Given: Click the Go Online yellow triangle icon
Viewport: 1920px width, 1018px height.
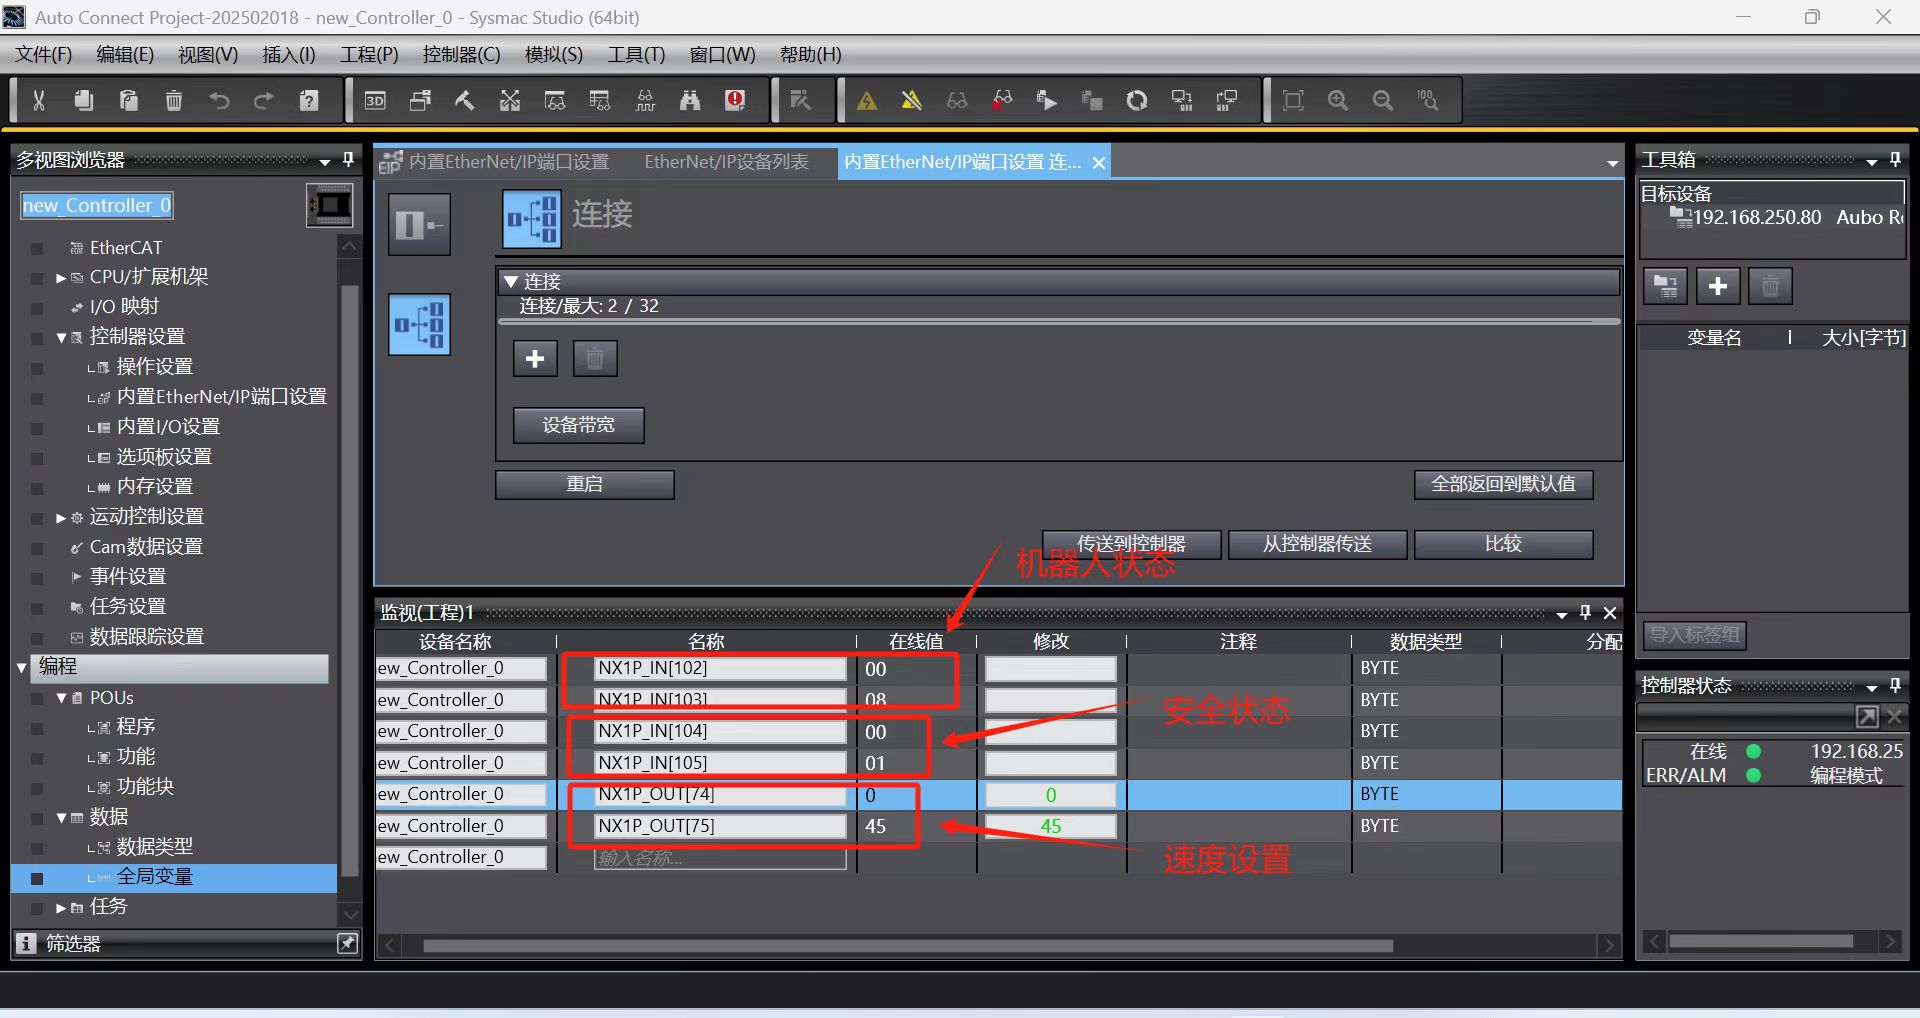Looking at the screenshot, I should [867, 100].
